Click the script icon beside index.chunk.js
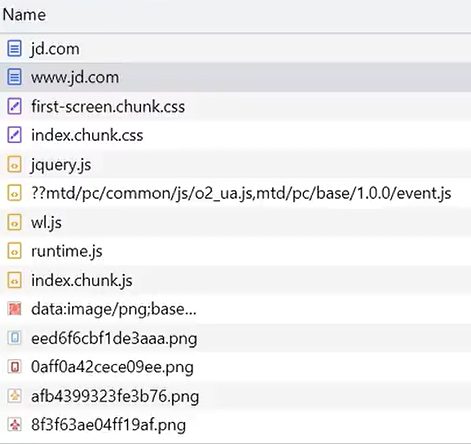Image resolution: width=471 pixels, height=444 pixels. click(14, 280)
